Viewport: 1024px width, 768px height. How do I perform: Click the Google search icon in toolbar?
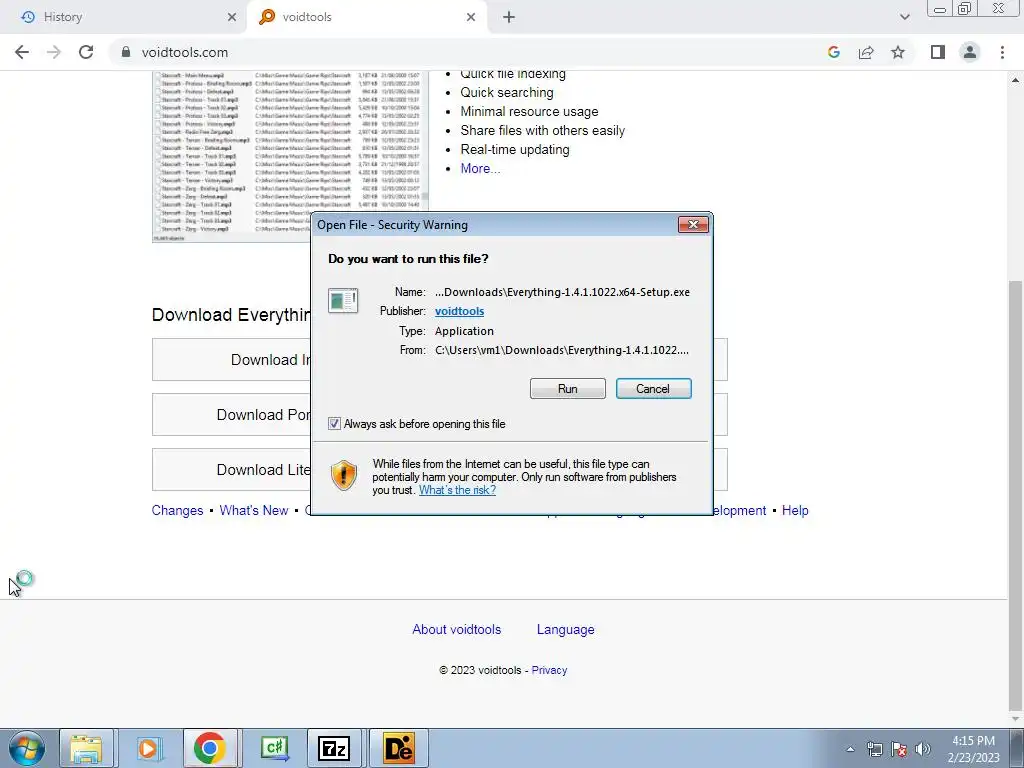[833, 52]
